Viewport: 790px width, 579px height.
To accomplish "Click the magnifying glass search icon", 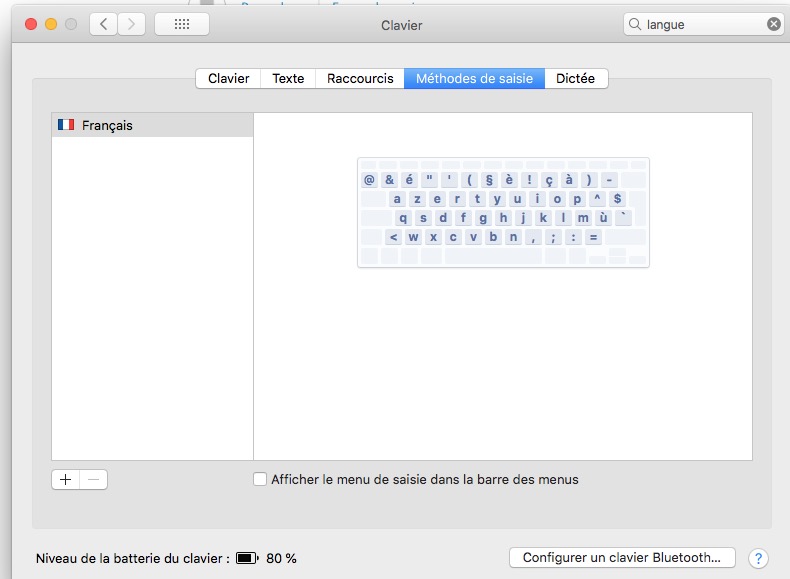I will (635, 24).
